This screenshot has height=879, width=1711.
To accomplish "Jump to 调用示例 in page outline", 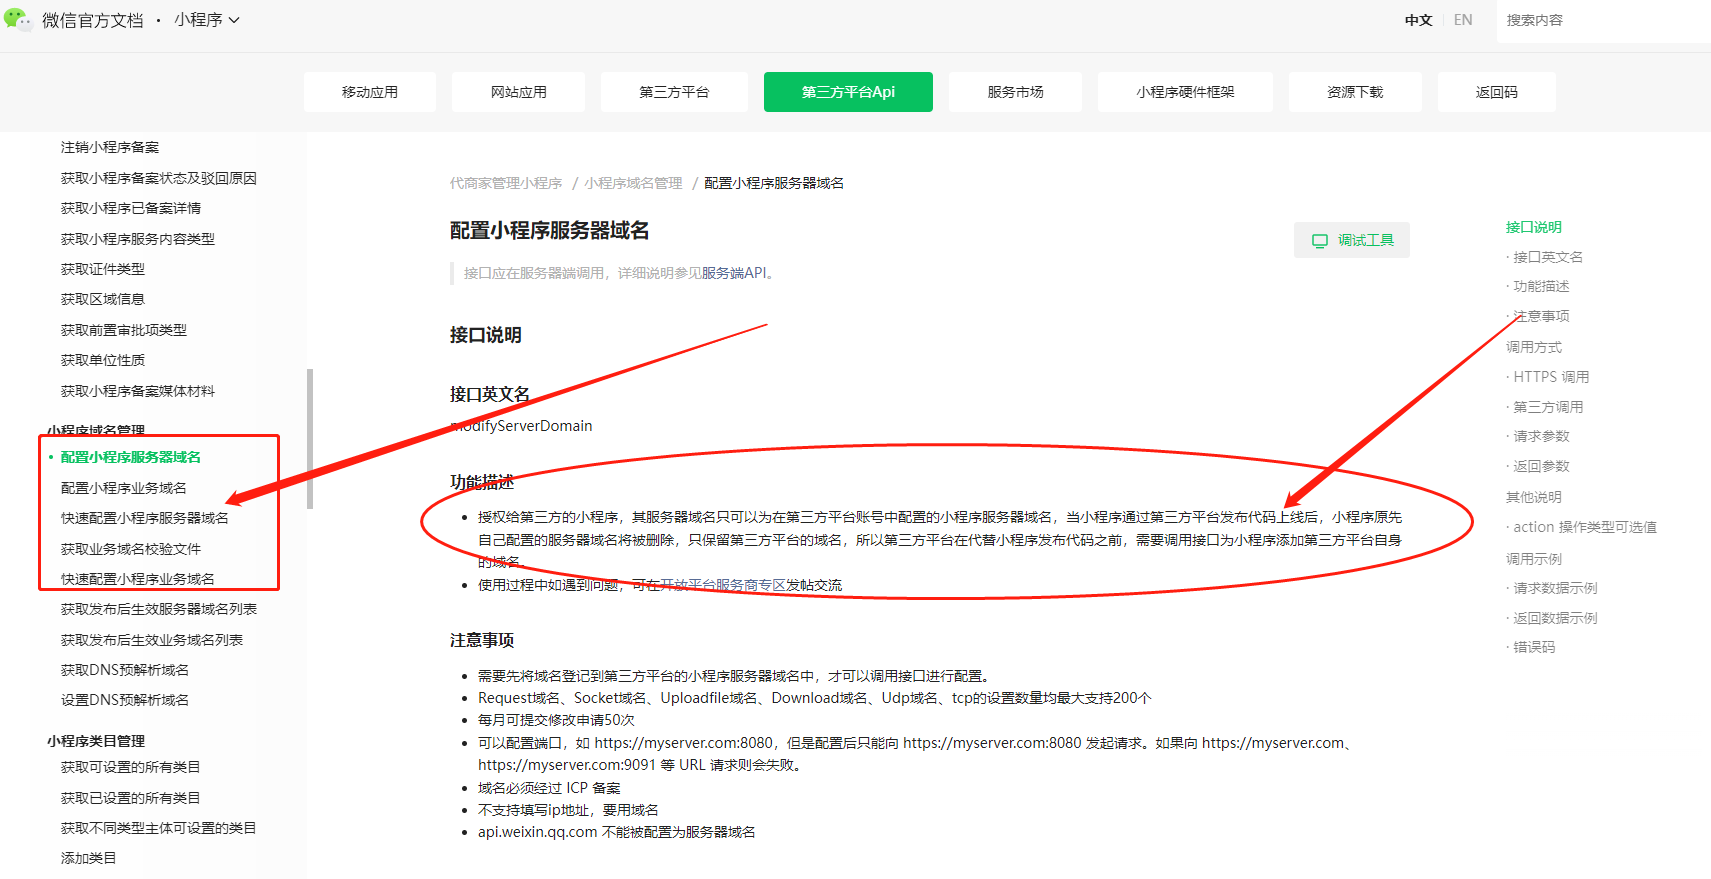I will [x=1534, y=559].
